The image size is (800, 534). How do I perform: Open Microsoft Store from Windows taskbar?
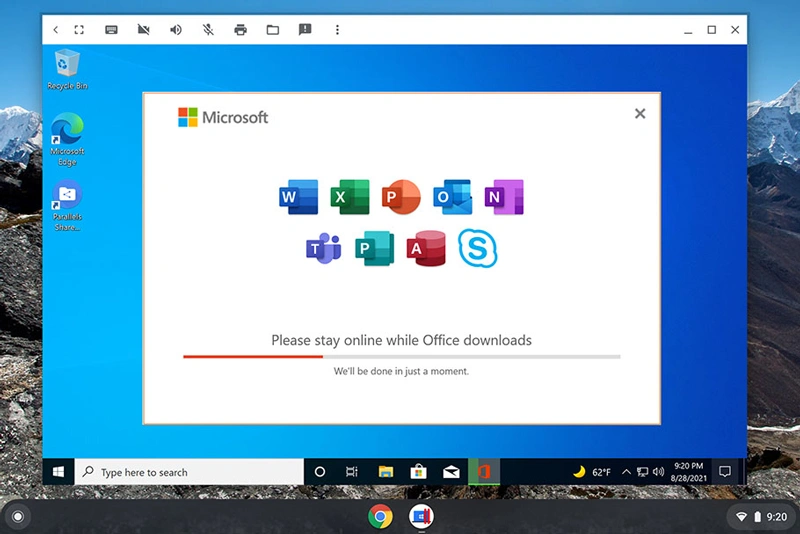418,472
